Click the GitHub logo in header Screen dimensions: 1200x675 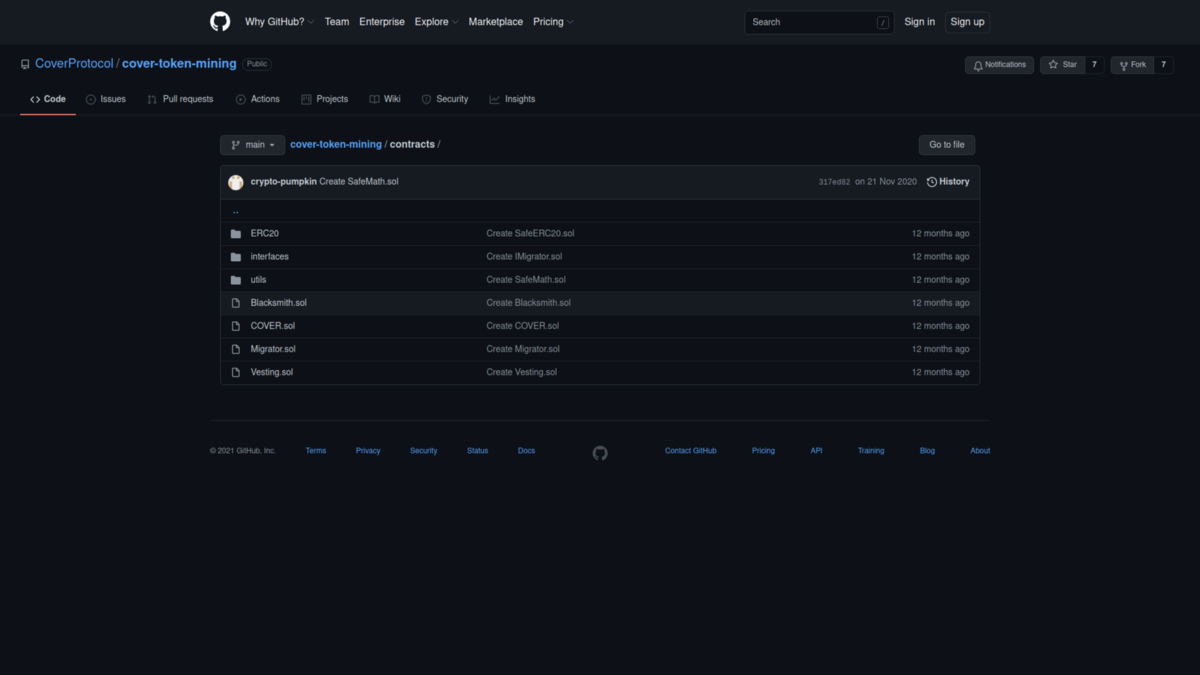point(220,22)
